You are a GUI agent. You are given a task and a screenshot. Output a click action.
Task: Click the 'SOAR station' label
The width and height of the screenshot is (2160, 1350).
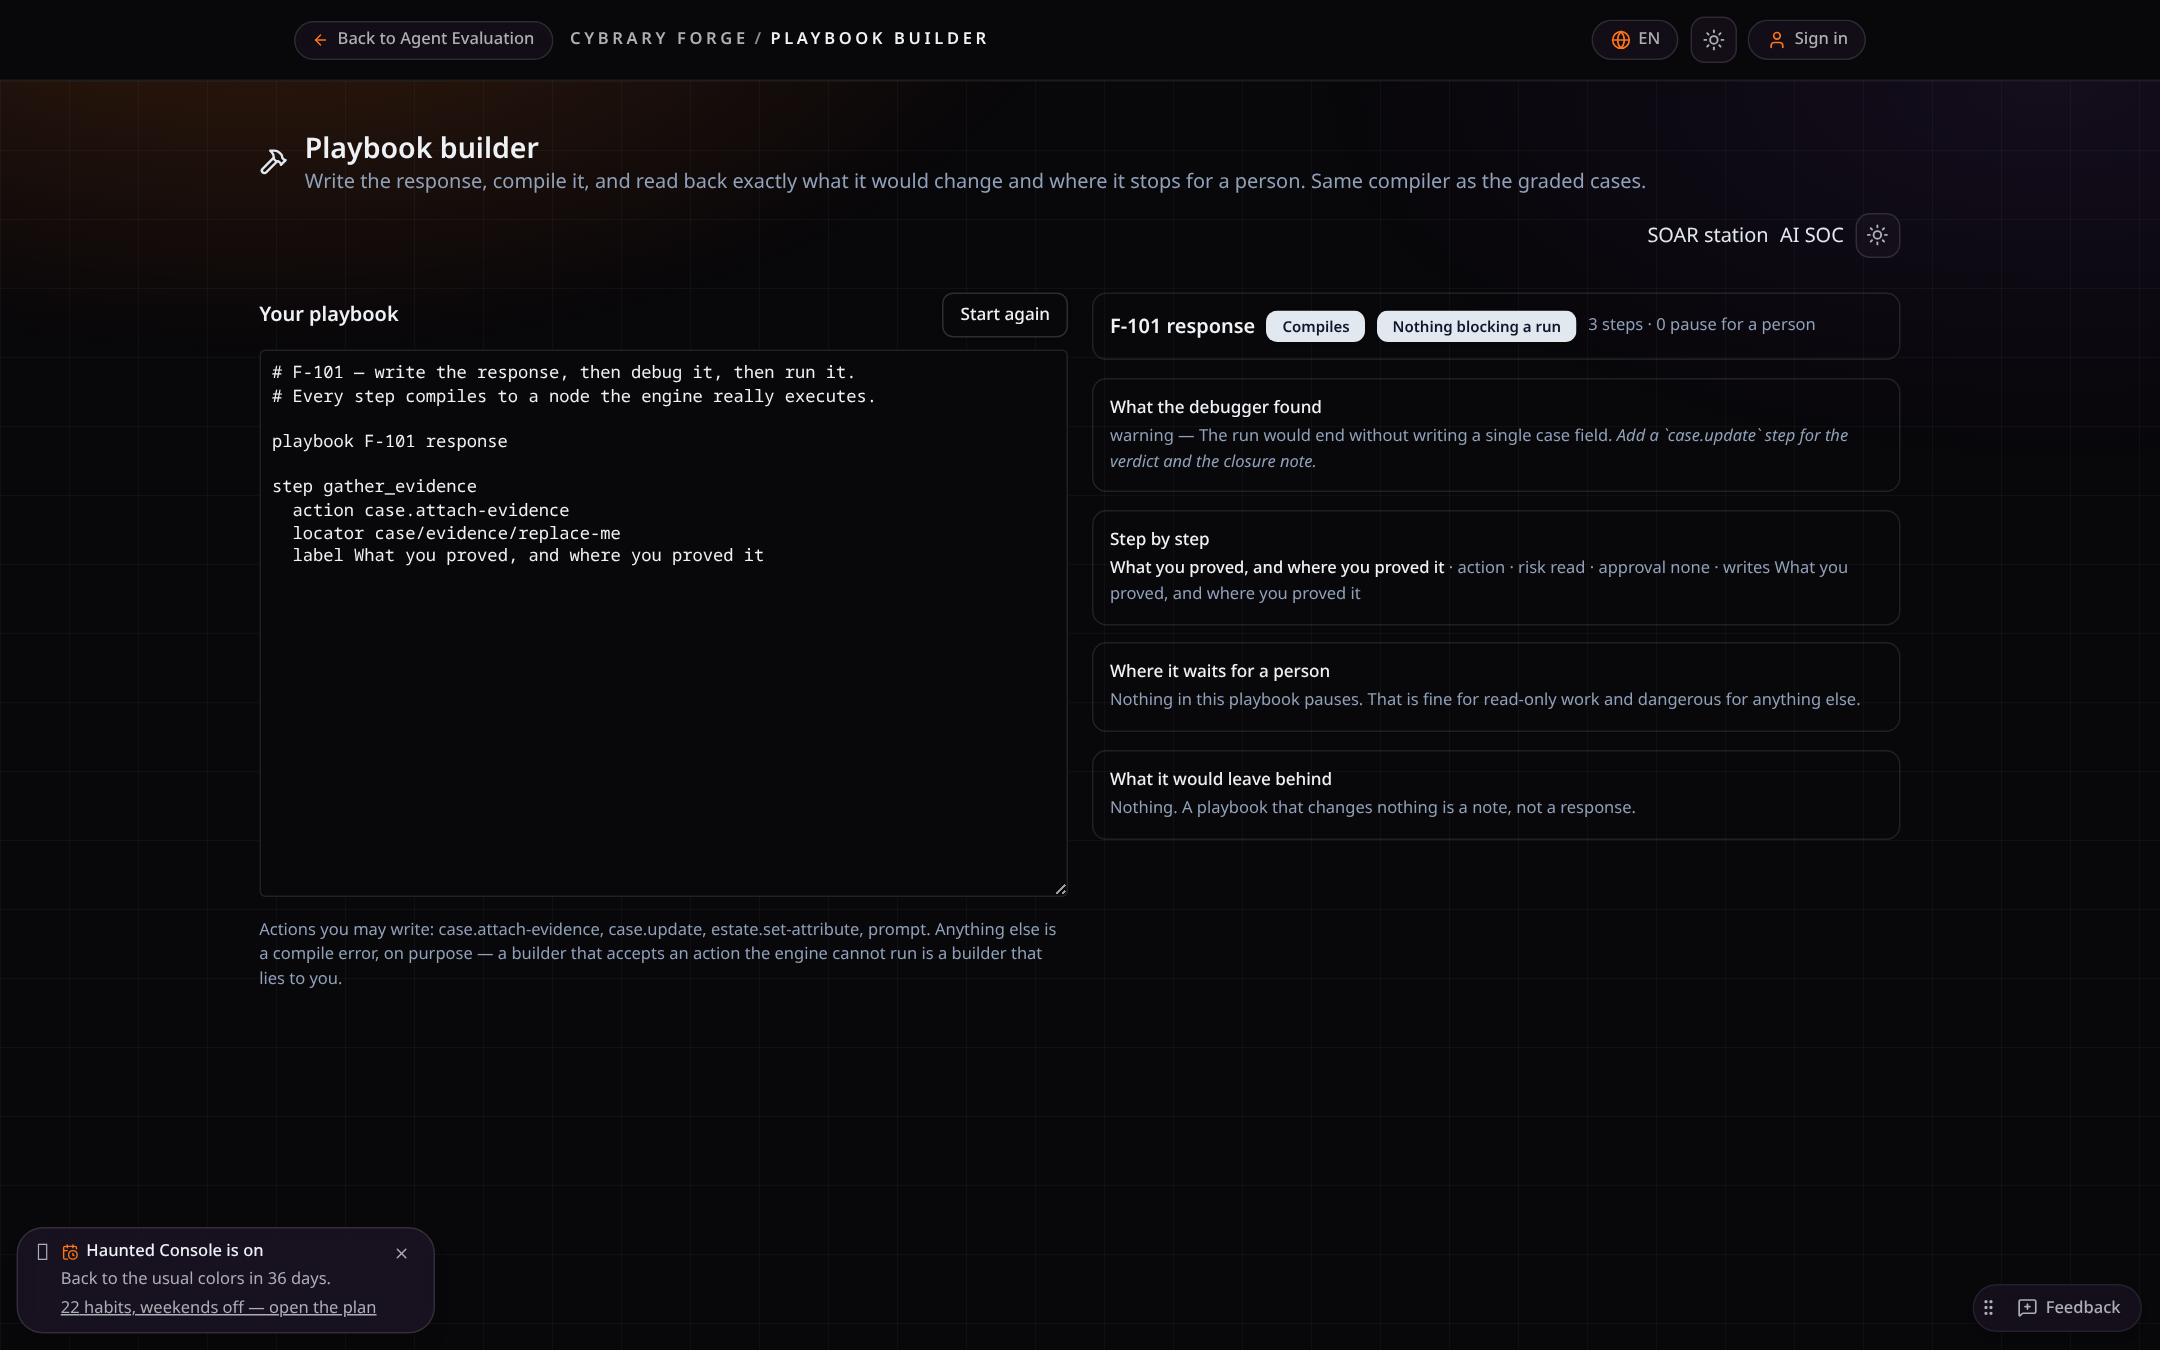tap(1707, 235)
